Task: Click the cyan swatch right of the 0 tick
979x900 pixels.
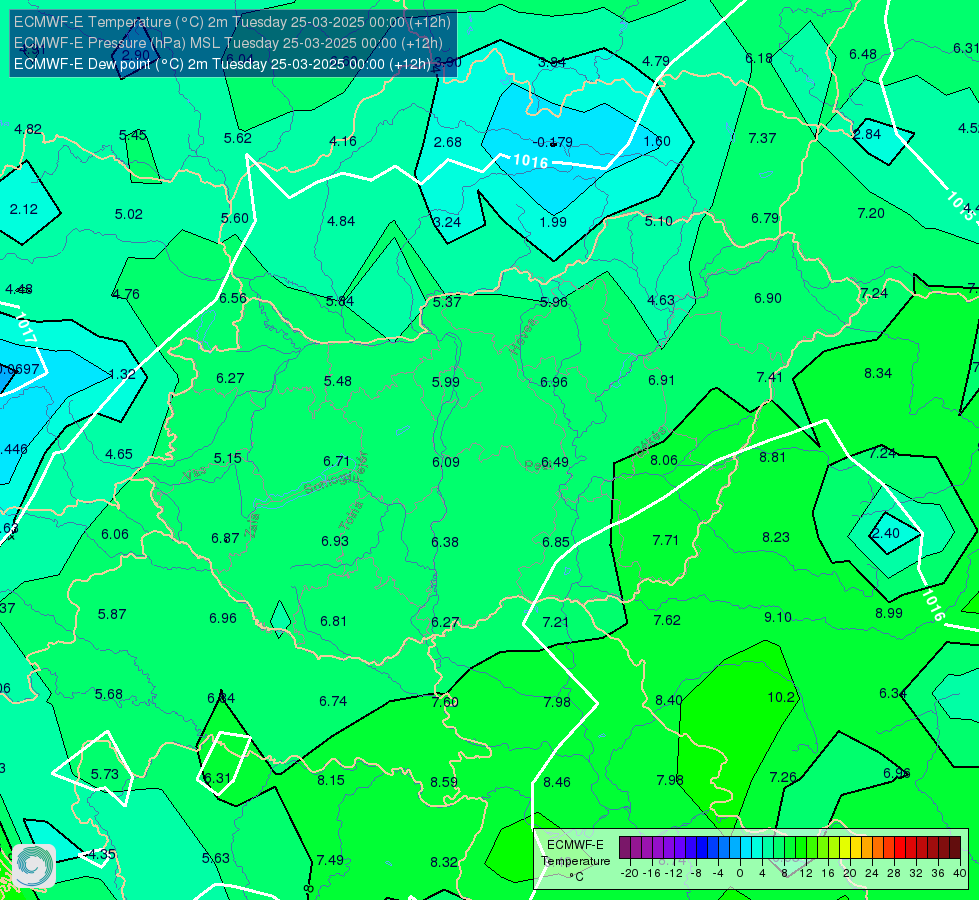Action: pyautogui.click(x=746, y=848)
